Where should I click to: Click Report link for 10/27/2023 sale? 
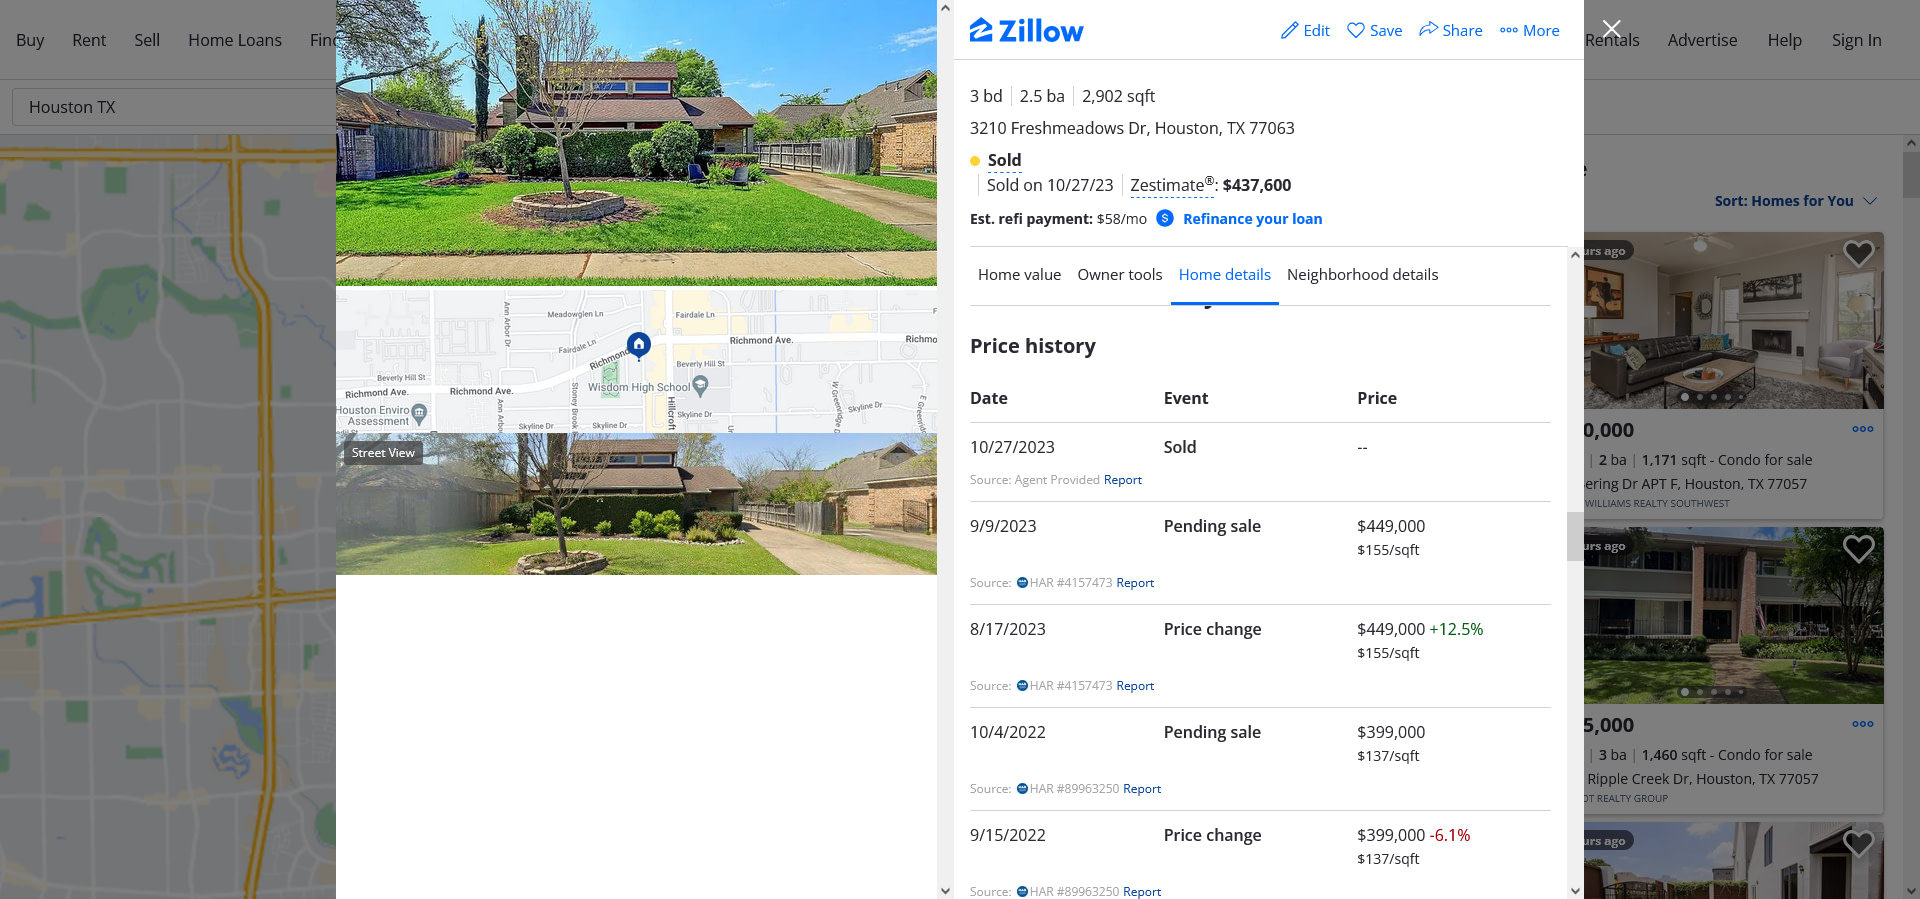[x=1123, y=480]
